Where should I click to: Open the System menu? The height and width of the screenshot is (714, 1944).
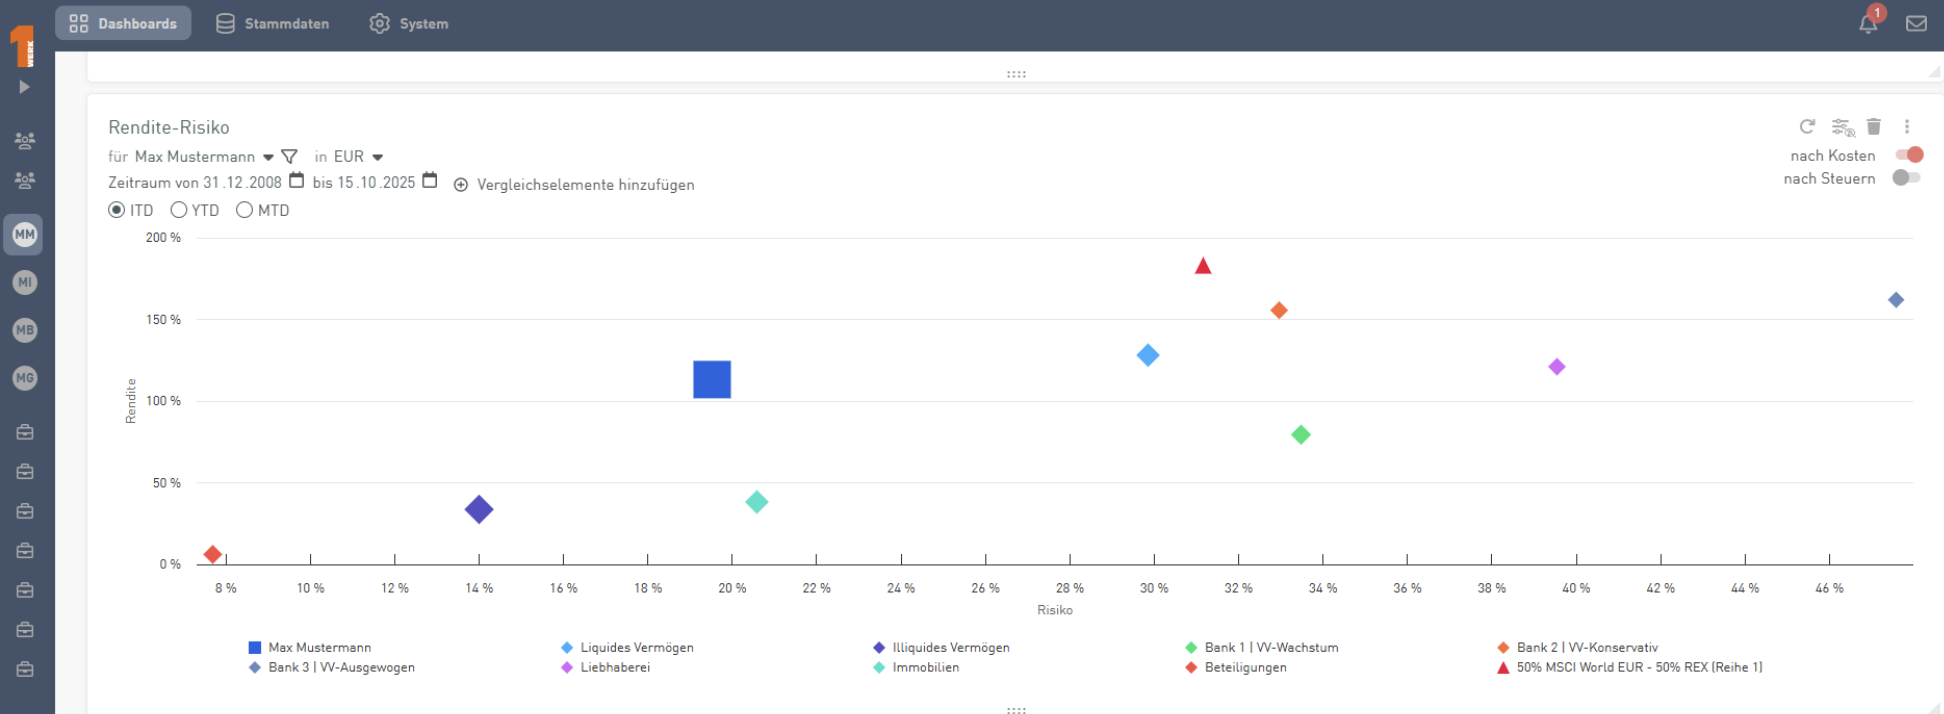(x=409, y=24)
